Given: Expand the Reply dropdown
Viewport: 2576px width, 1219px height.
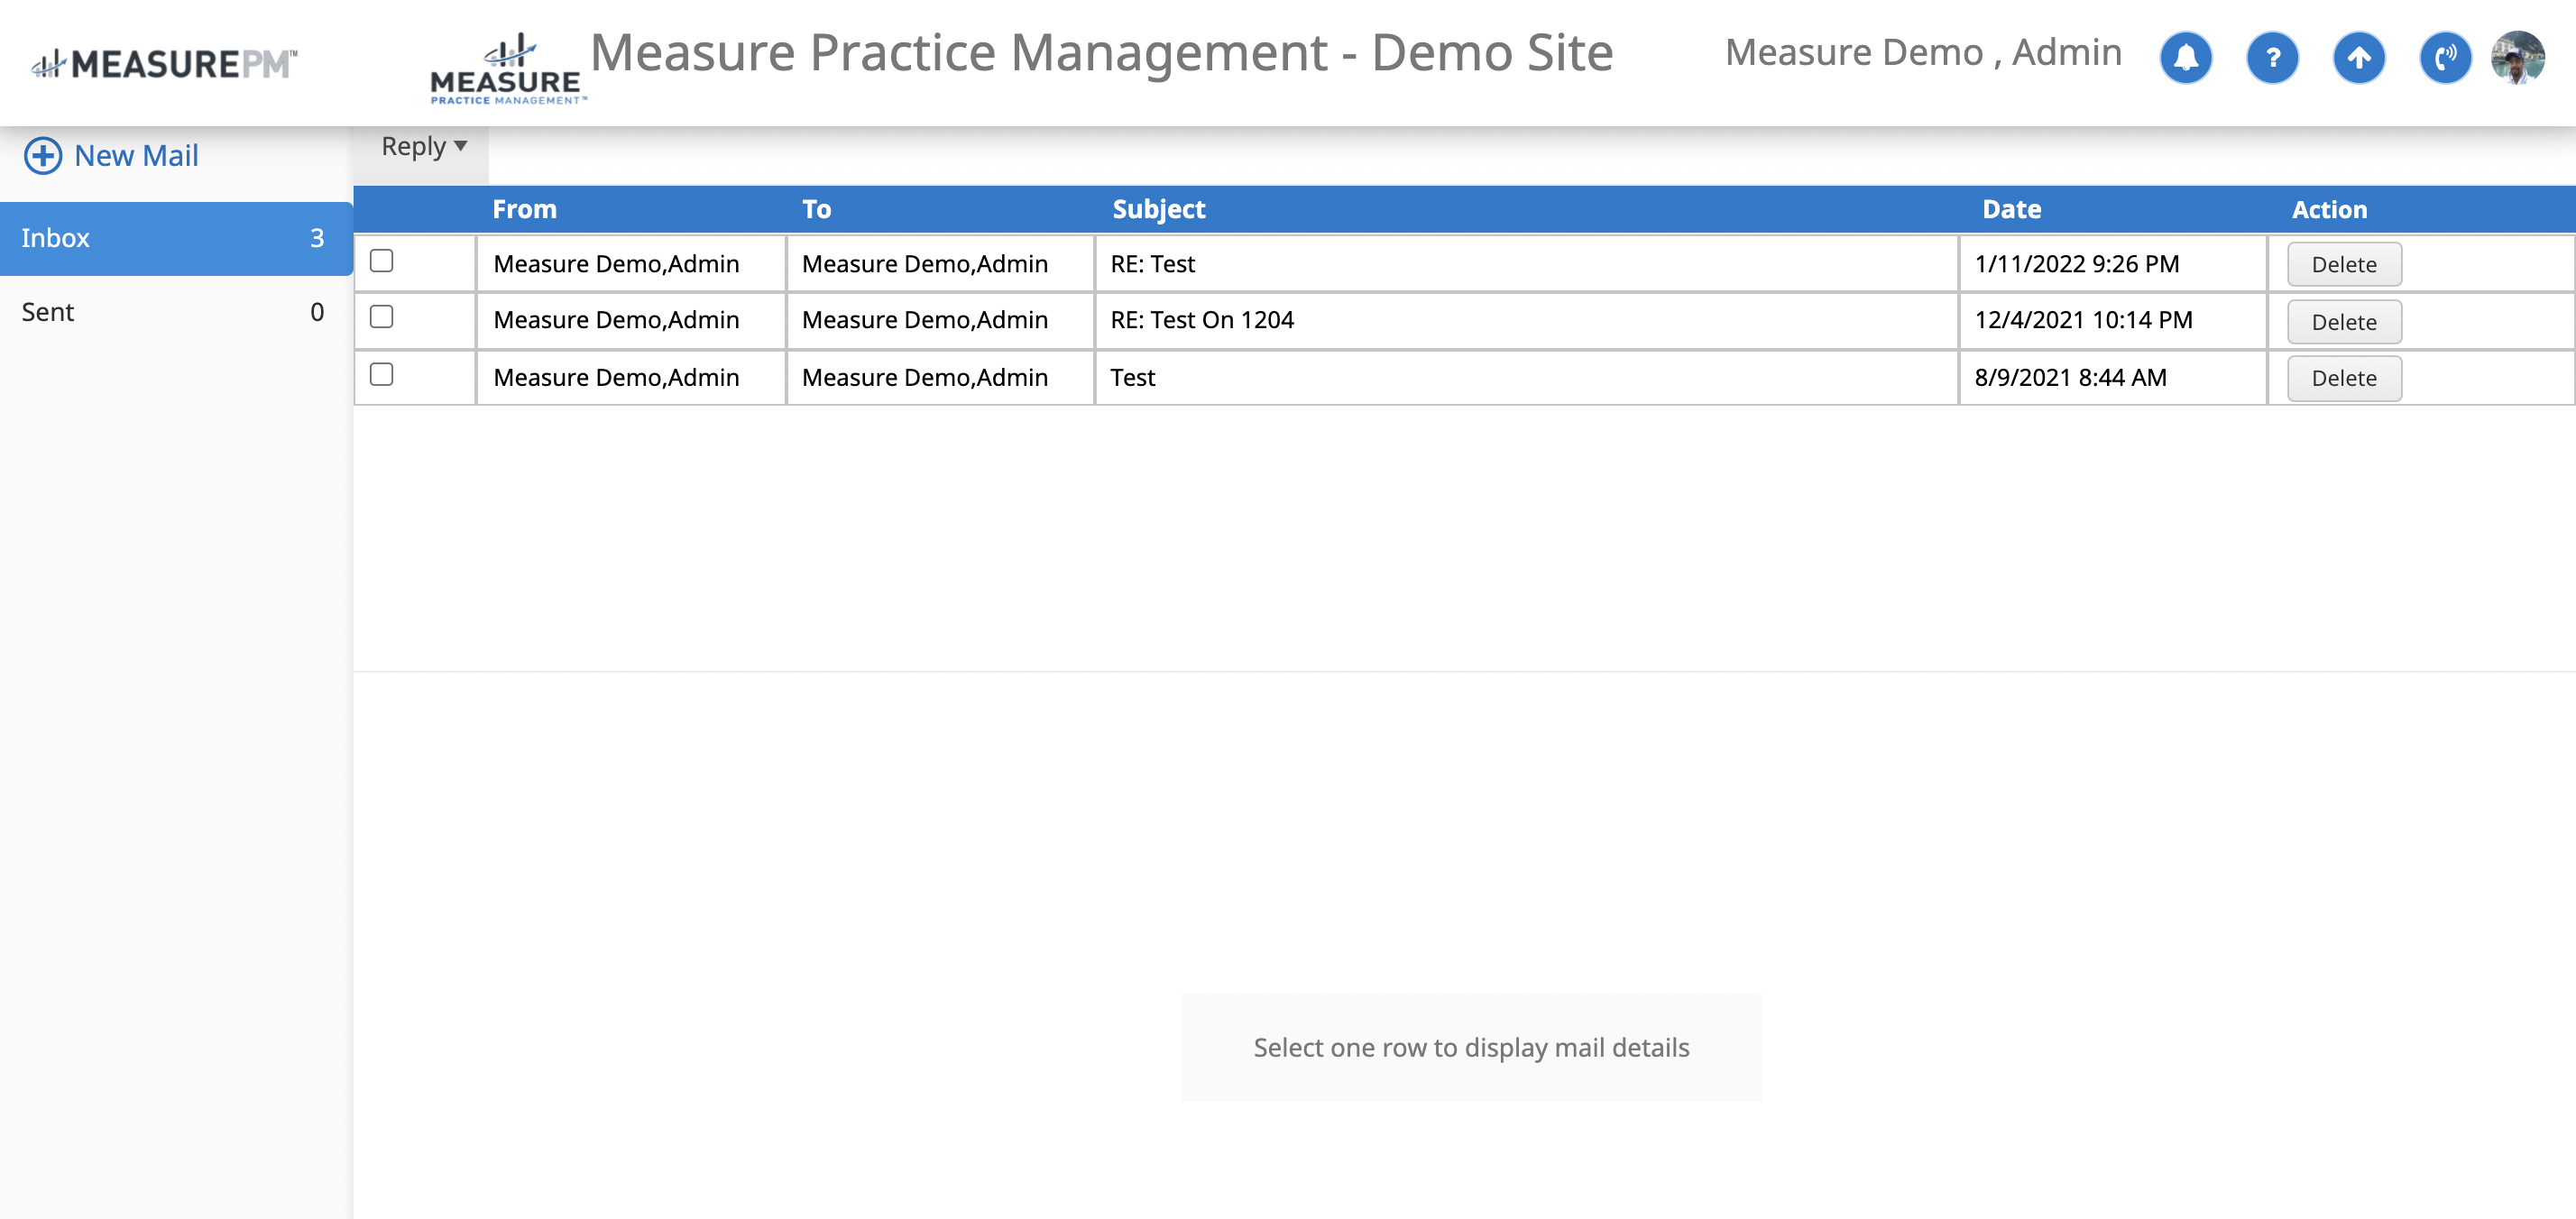Looking at the screenshot, I should (x=424, y=147).
